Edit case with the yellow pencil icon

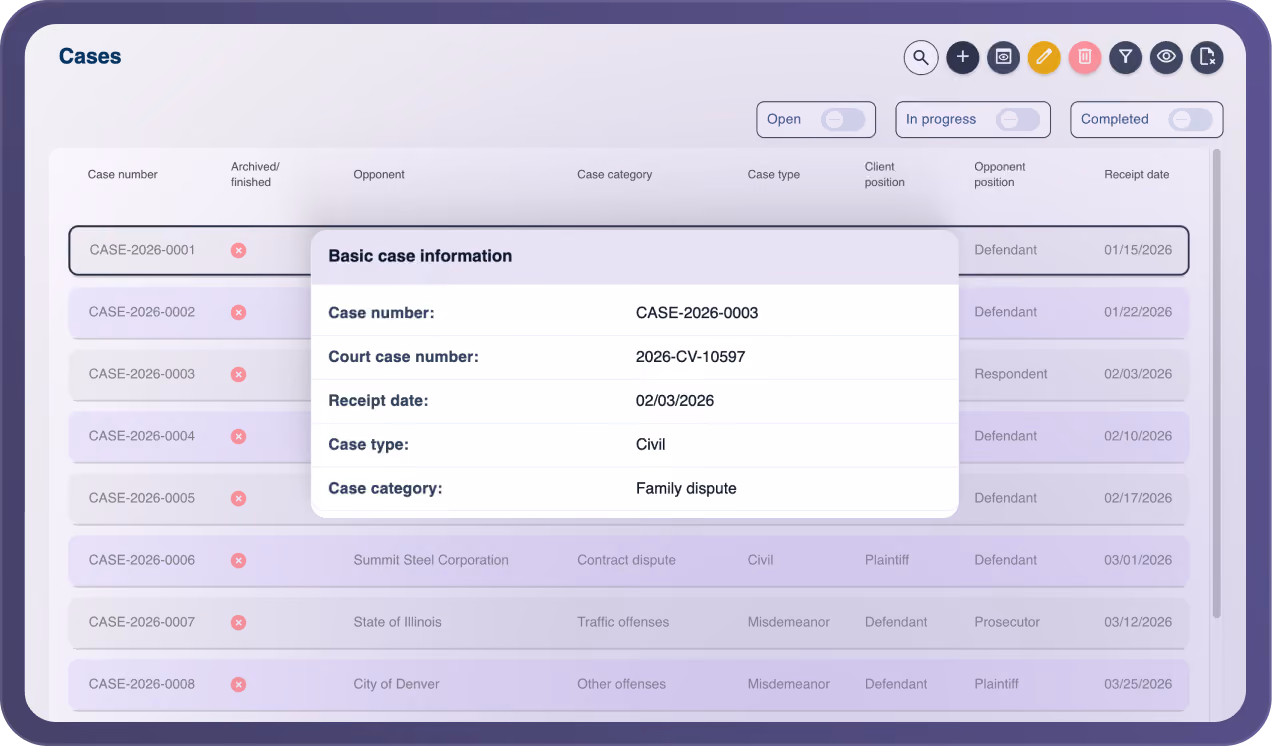pos(1044,57)
